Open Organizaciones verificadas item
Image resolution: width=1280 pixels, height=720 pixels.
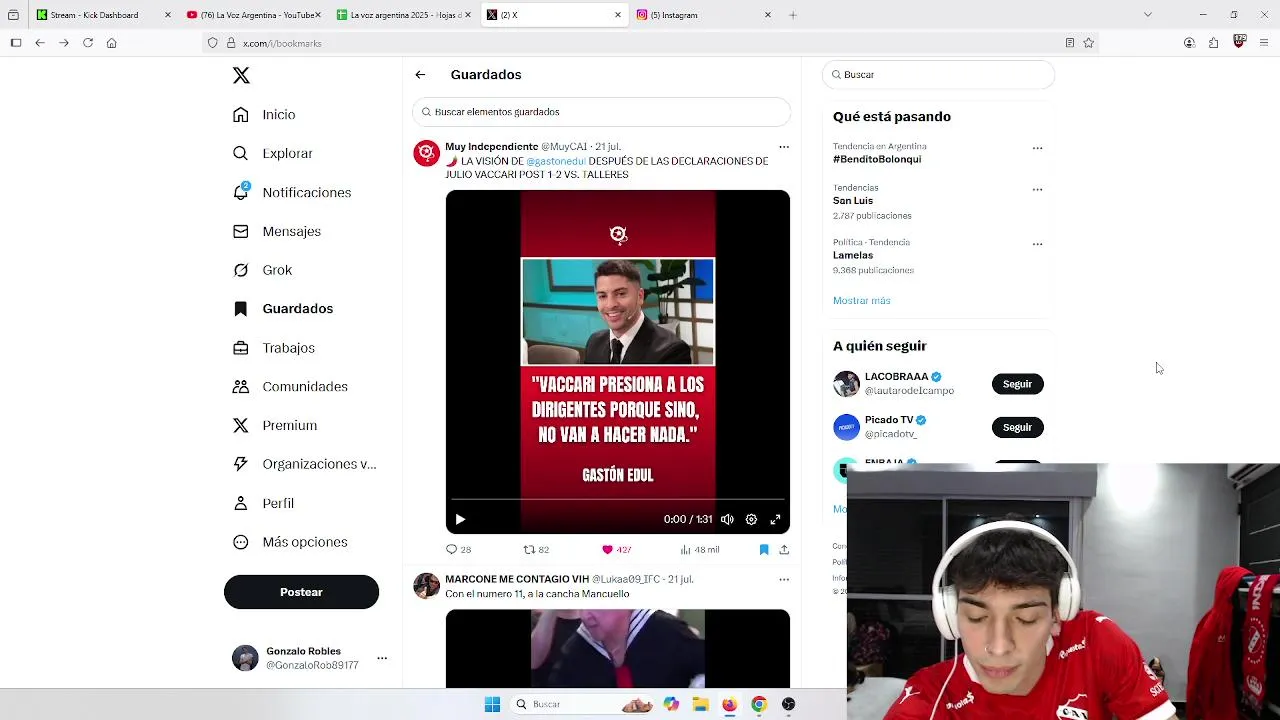(x=305, y=464)
